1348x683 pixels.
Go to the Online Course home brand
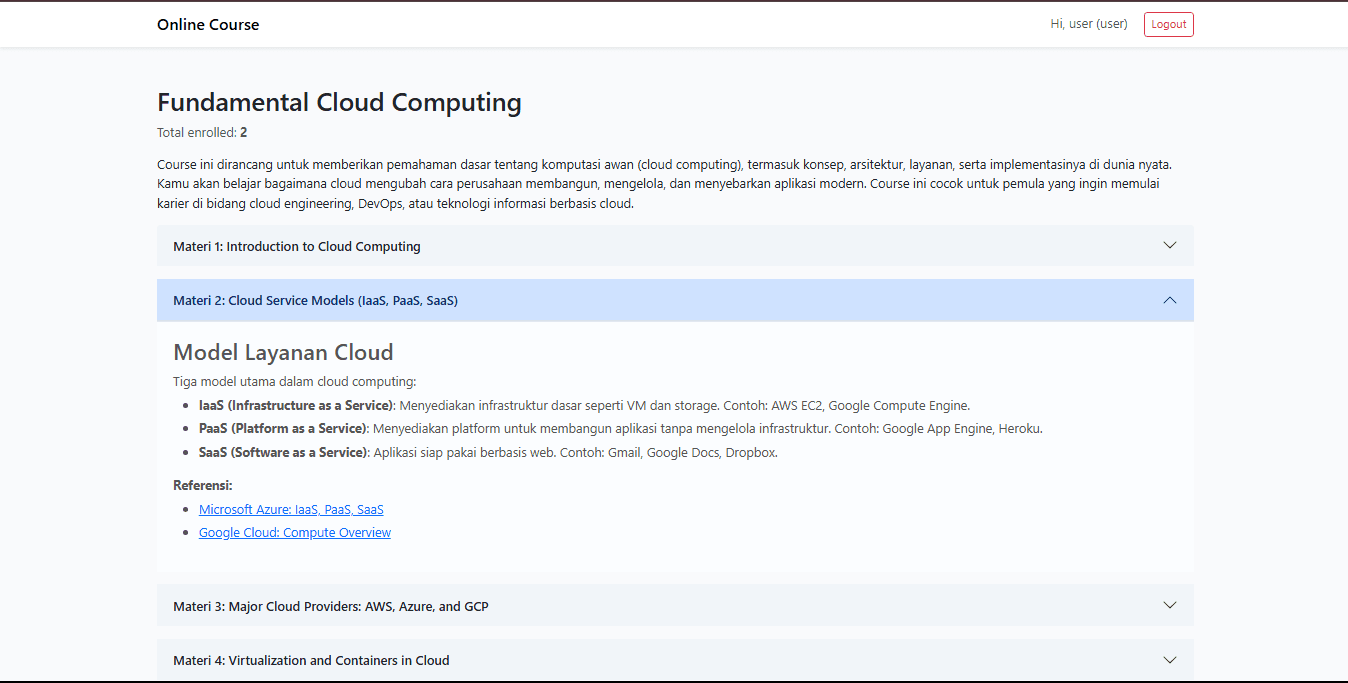[x=208, y=25]
